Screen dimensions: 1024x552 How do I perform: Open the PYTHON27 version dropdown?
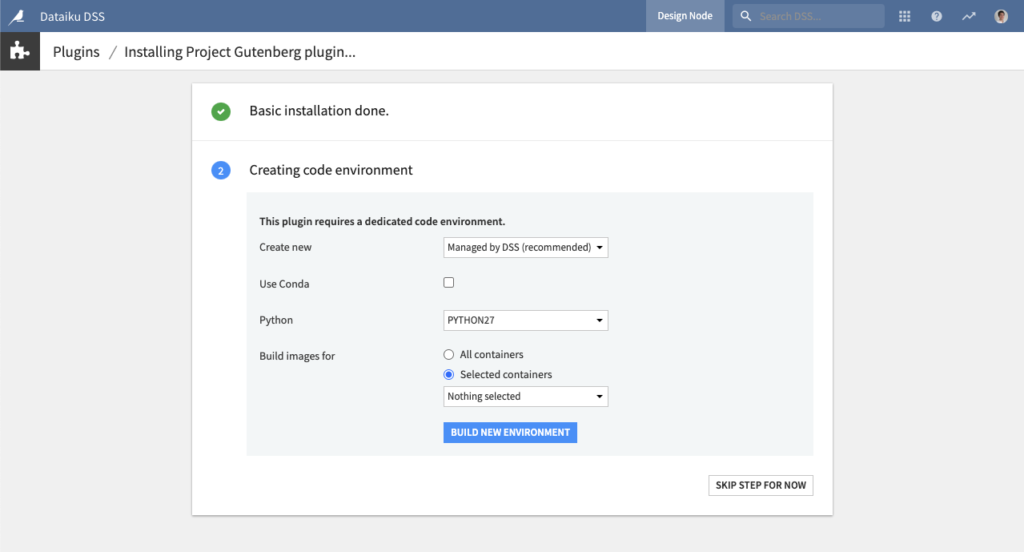(526, 320)
